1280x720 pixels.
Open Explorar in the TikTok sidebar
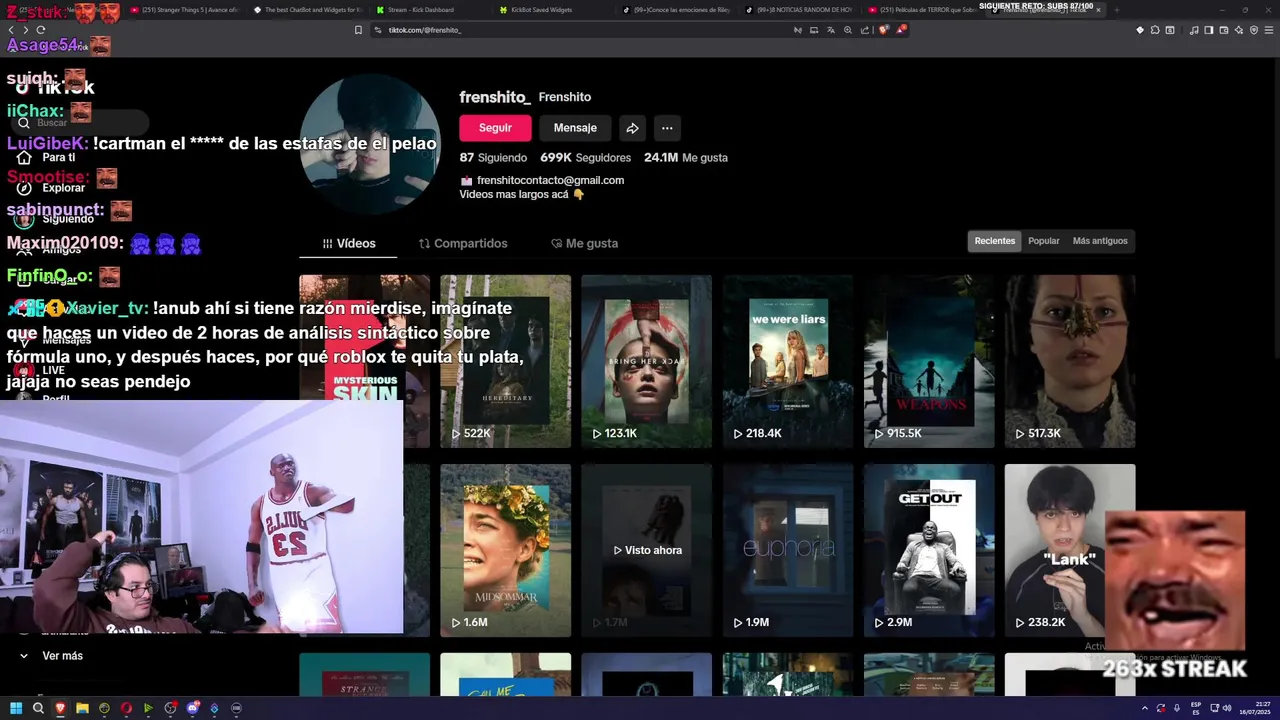(x=64, y=188)
